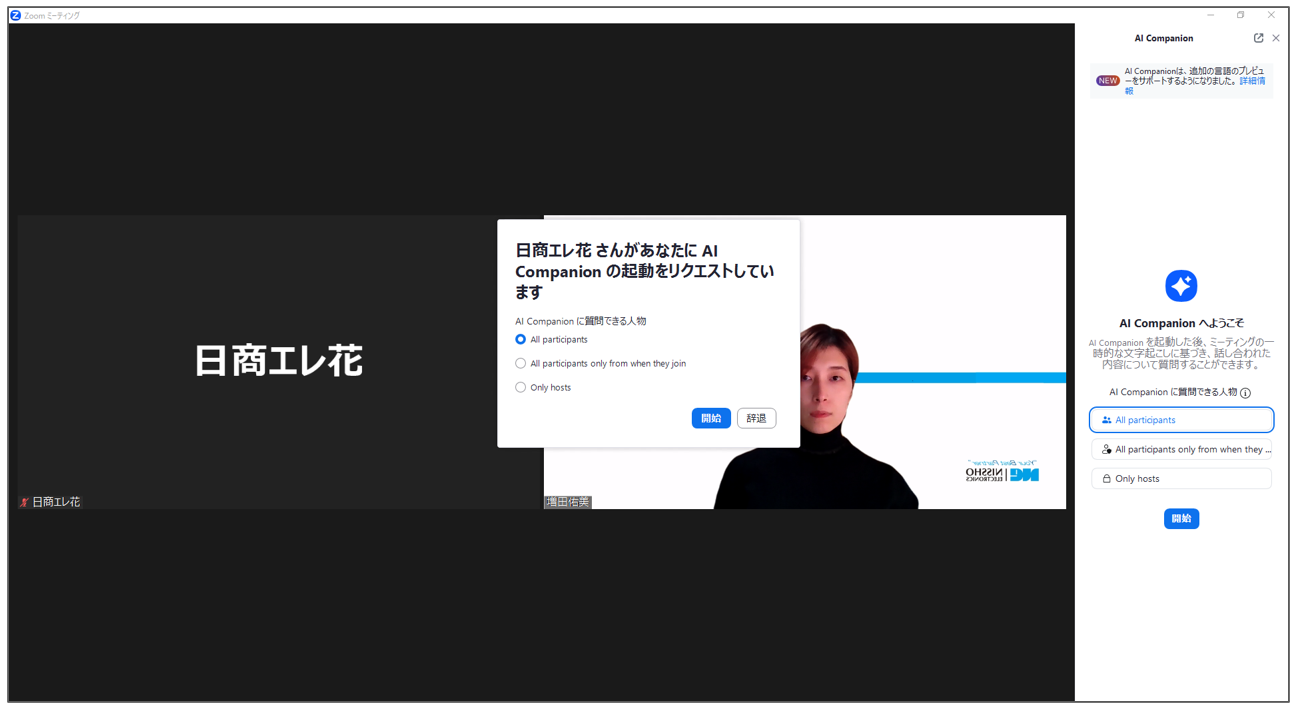Select the Only hosts radio in the dialog

click(x=520, y=388)
